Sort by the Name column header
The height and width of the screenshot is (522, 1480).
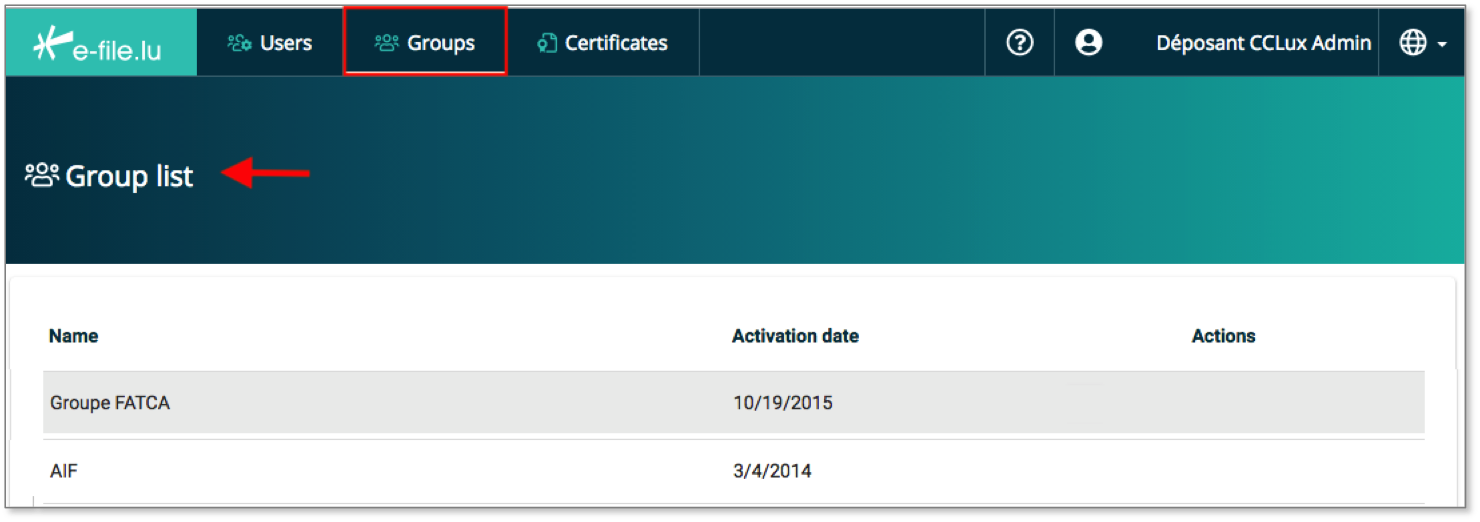coord(74,336)
